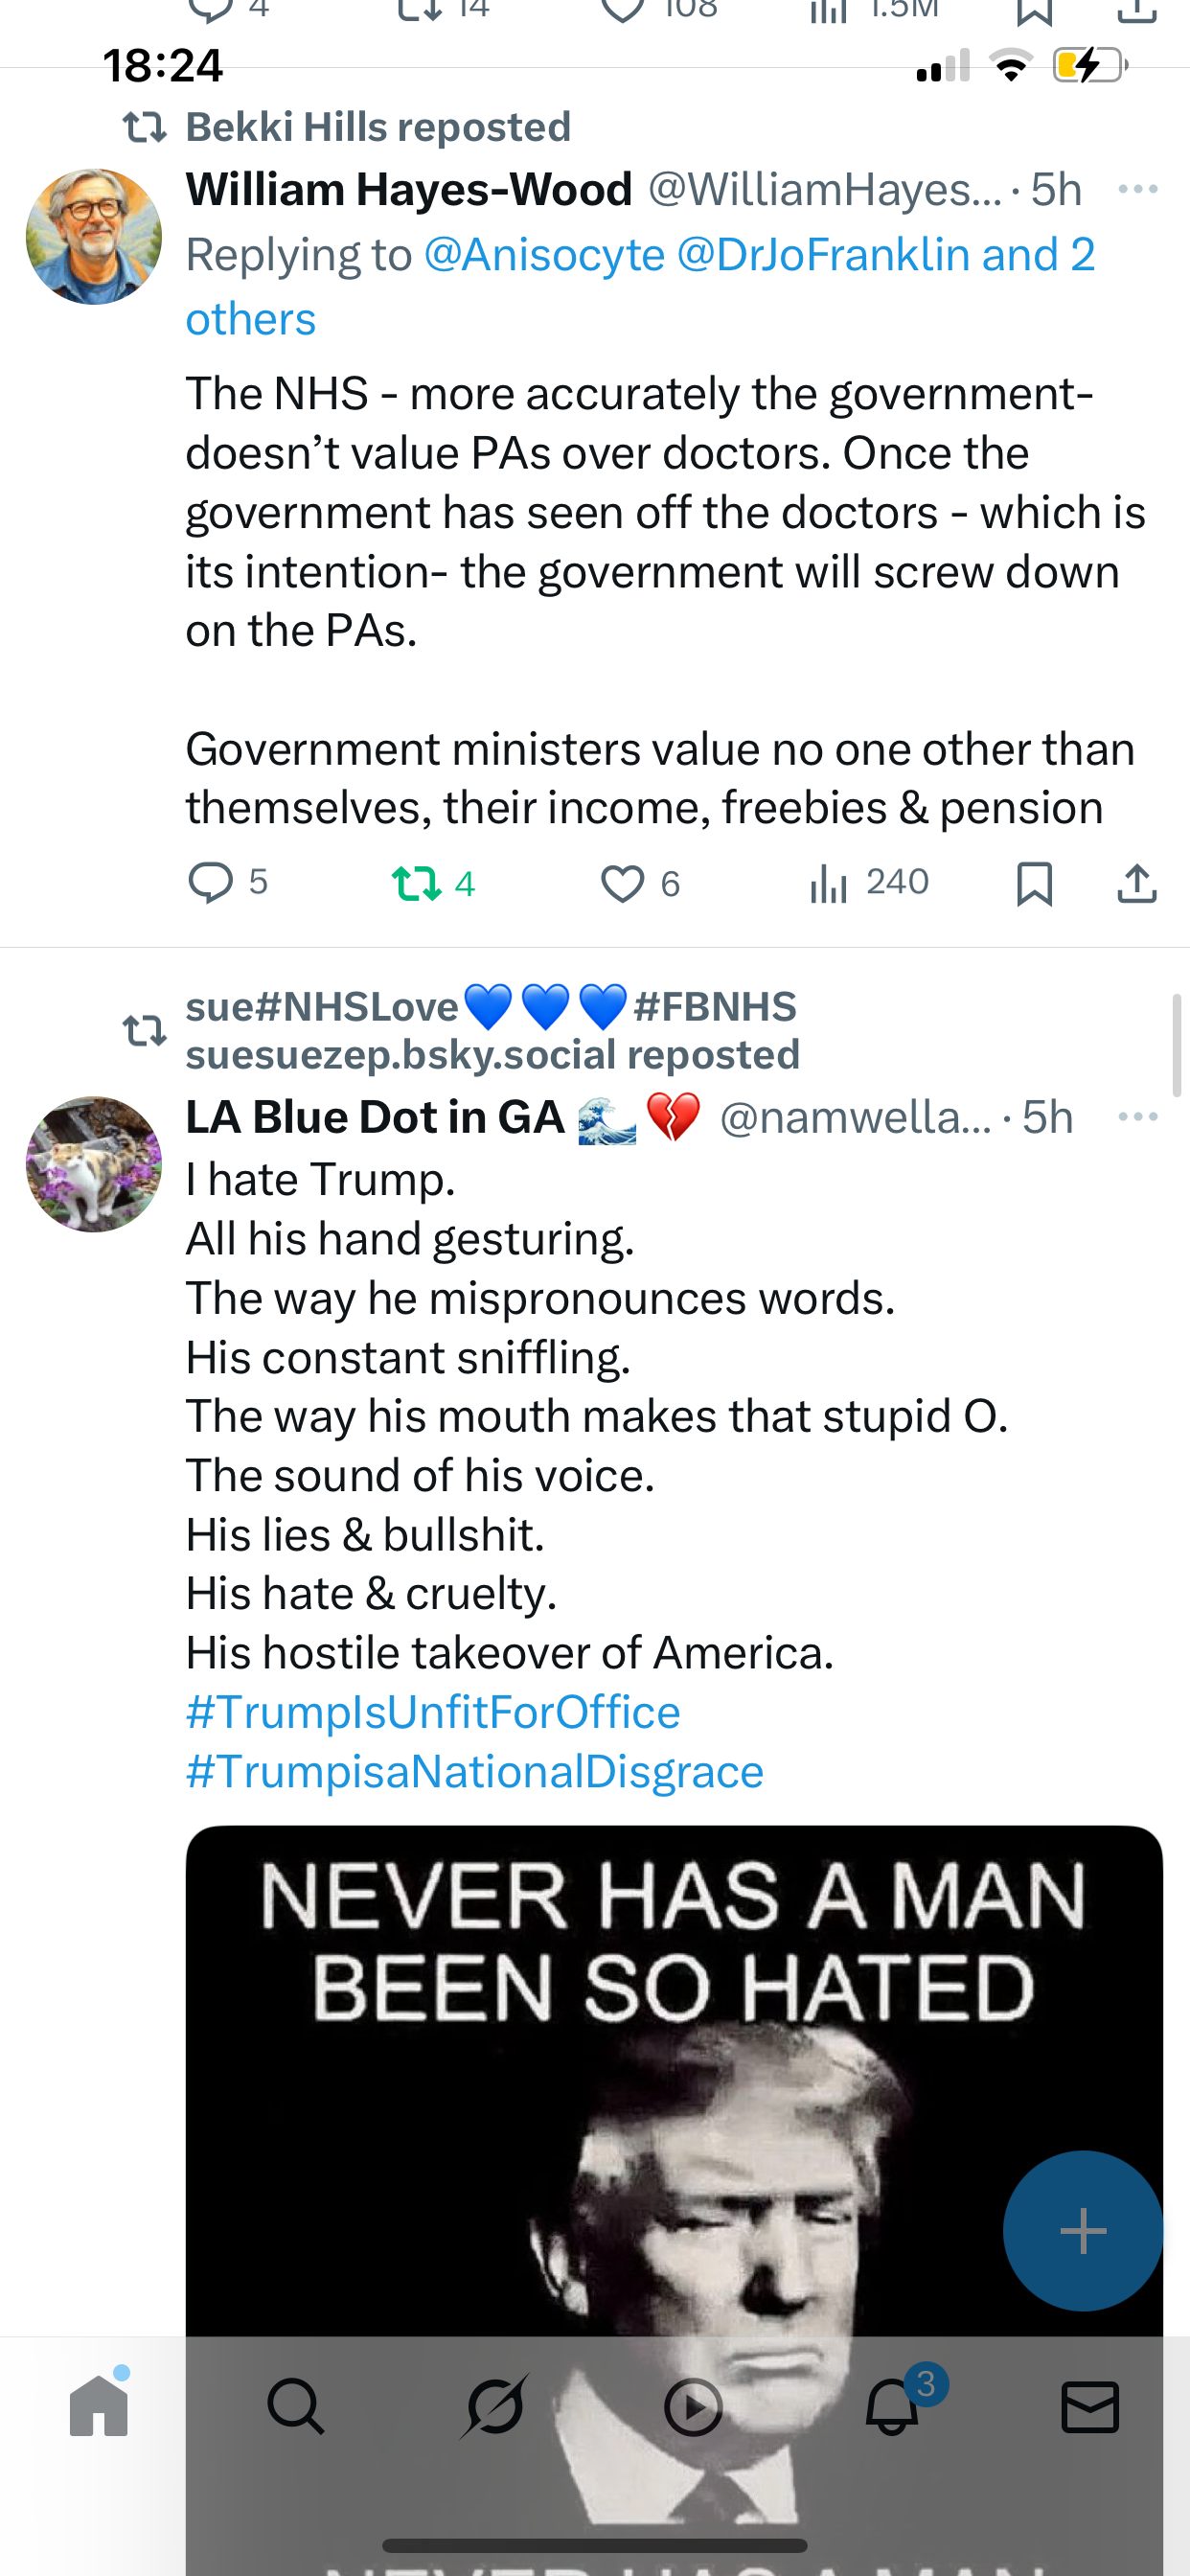
Task: Share William Hayes-Wood's tweet
Action: [1137, 884]
